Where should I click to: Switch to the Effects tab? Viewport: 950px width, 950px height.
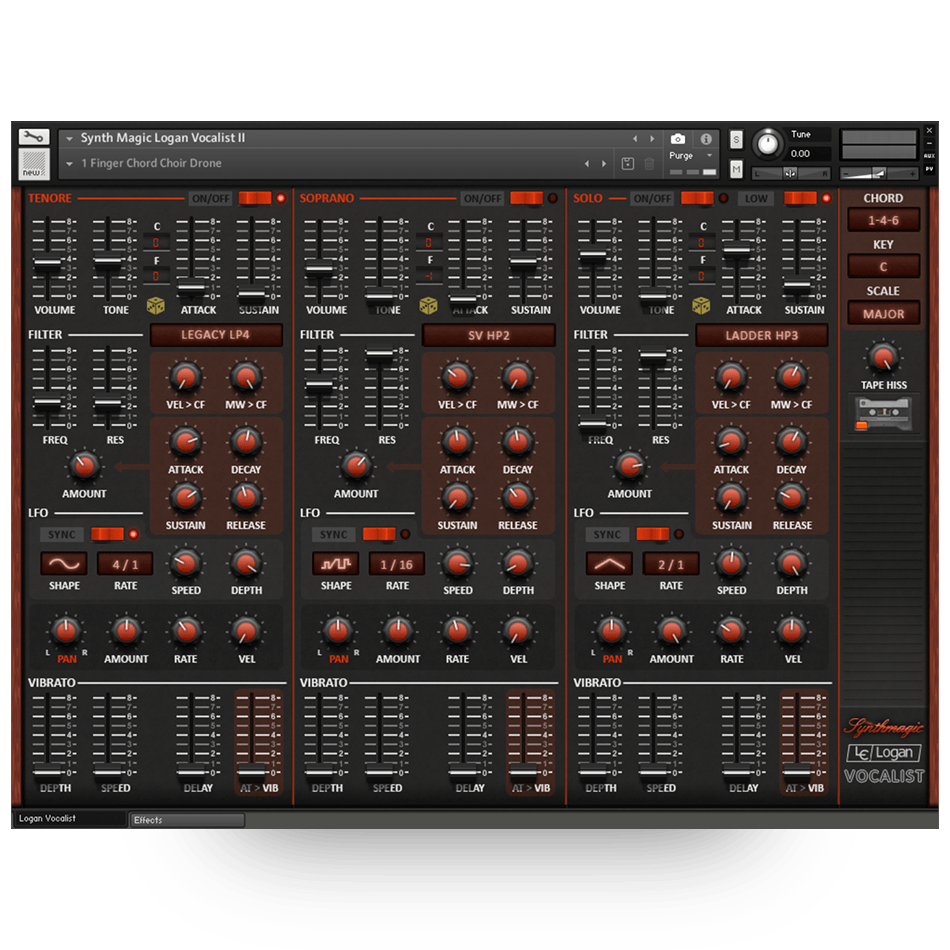pyautogui.click(x=187, y=820)
